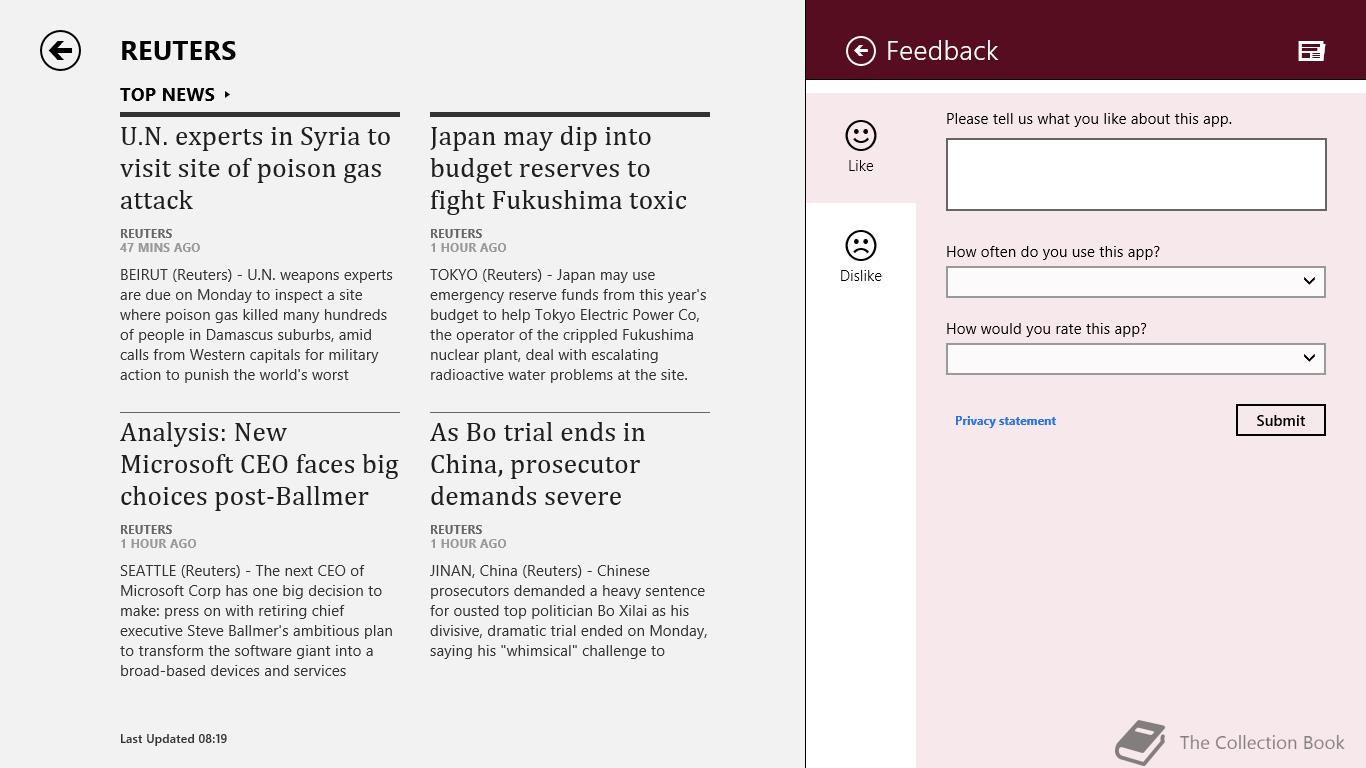
Task: Click the Feedback panel title
Action: [942, 51]
